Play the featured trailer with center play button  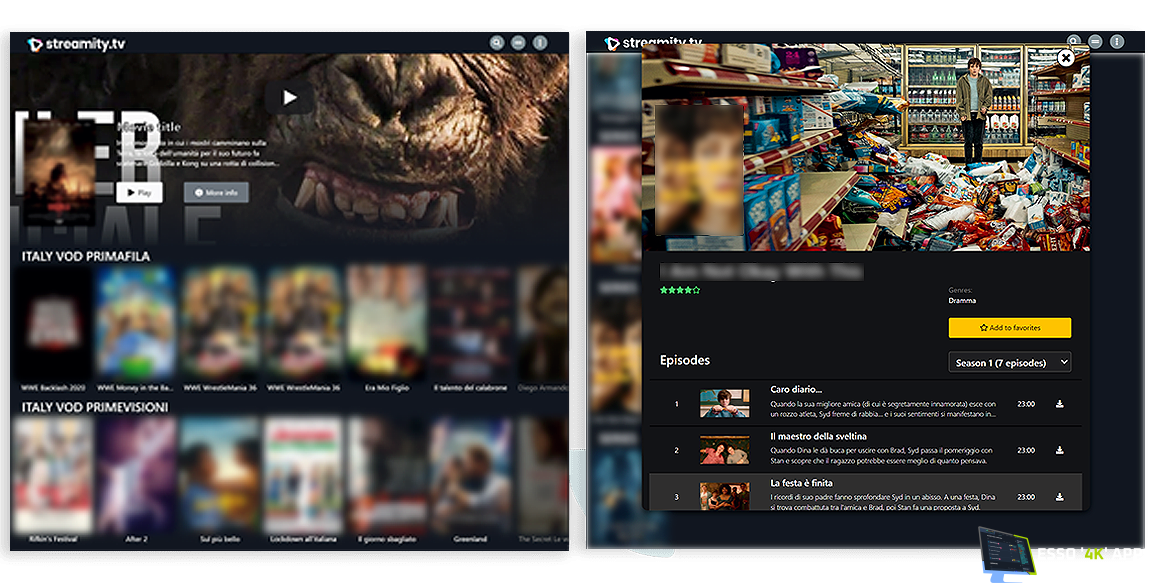pos(289,97)
